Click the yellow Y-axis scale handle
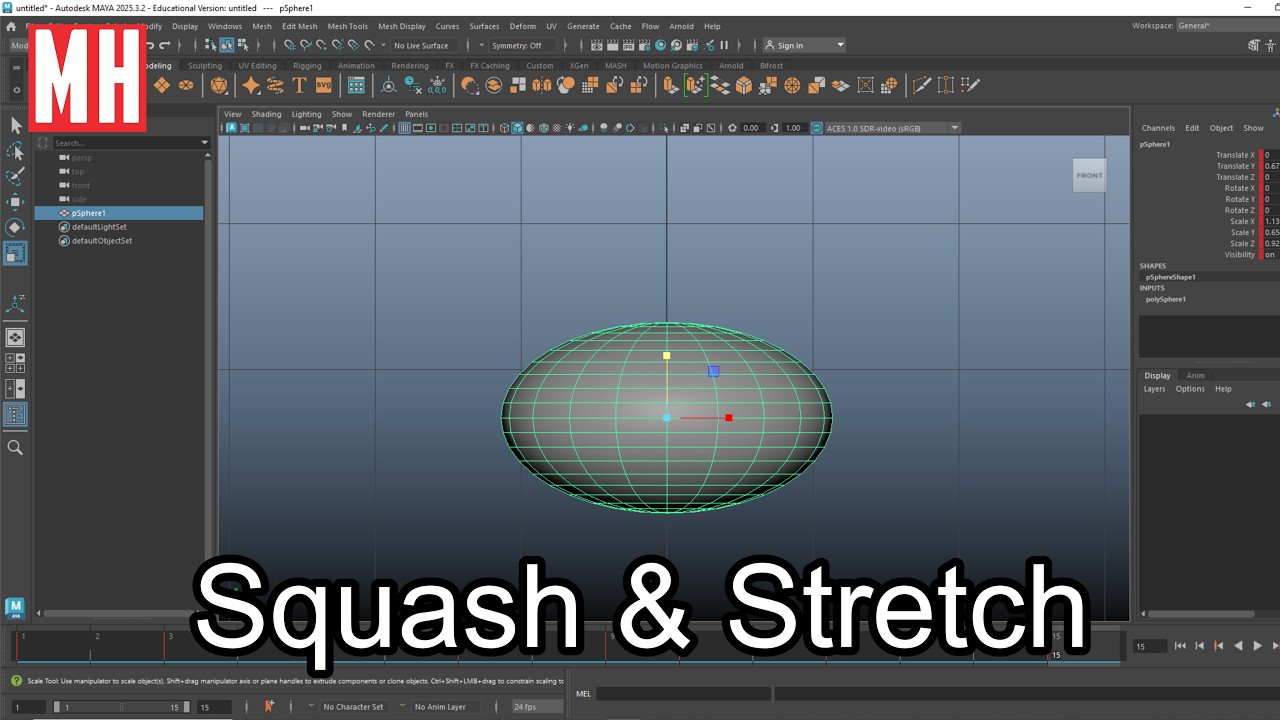The height and width of the screenshot is (720, 1280). (x=667, y=355)
